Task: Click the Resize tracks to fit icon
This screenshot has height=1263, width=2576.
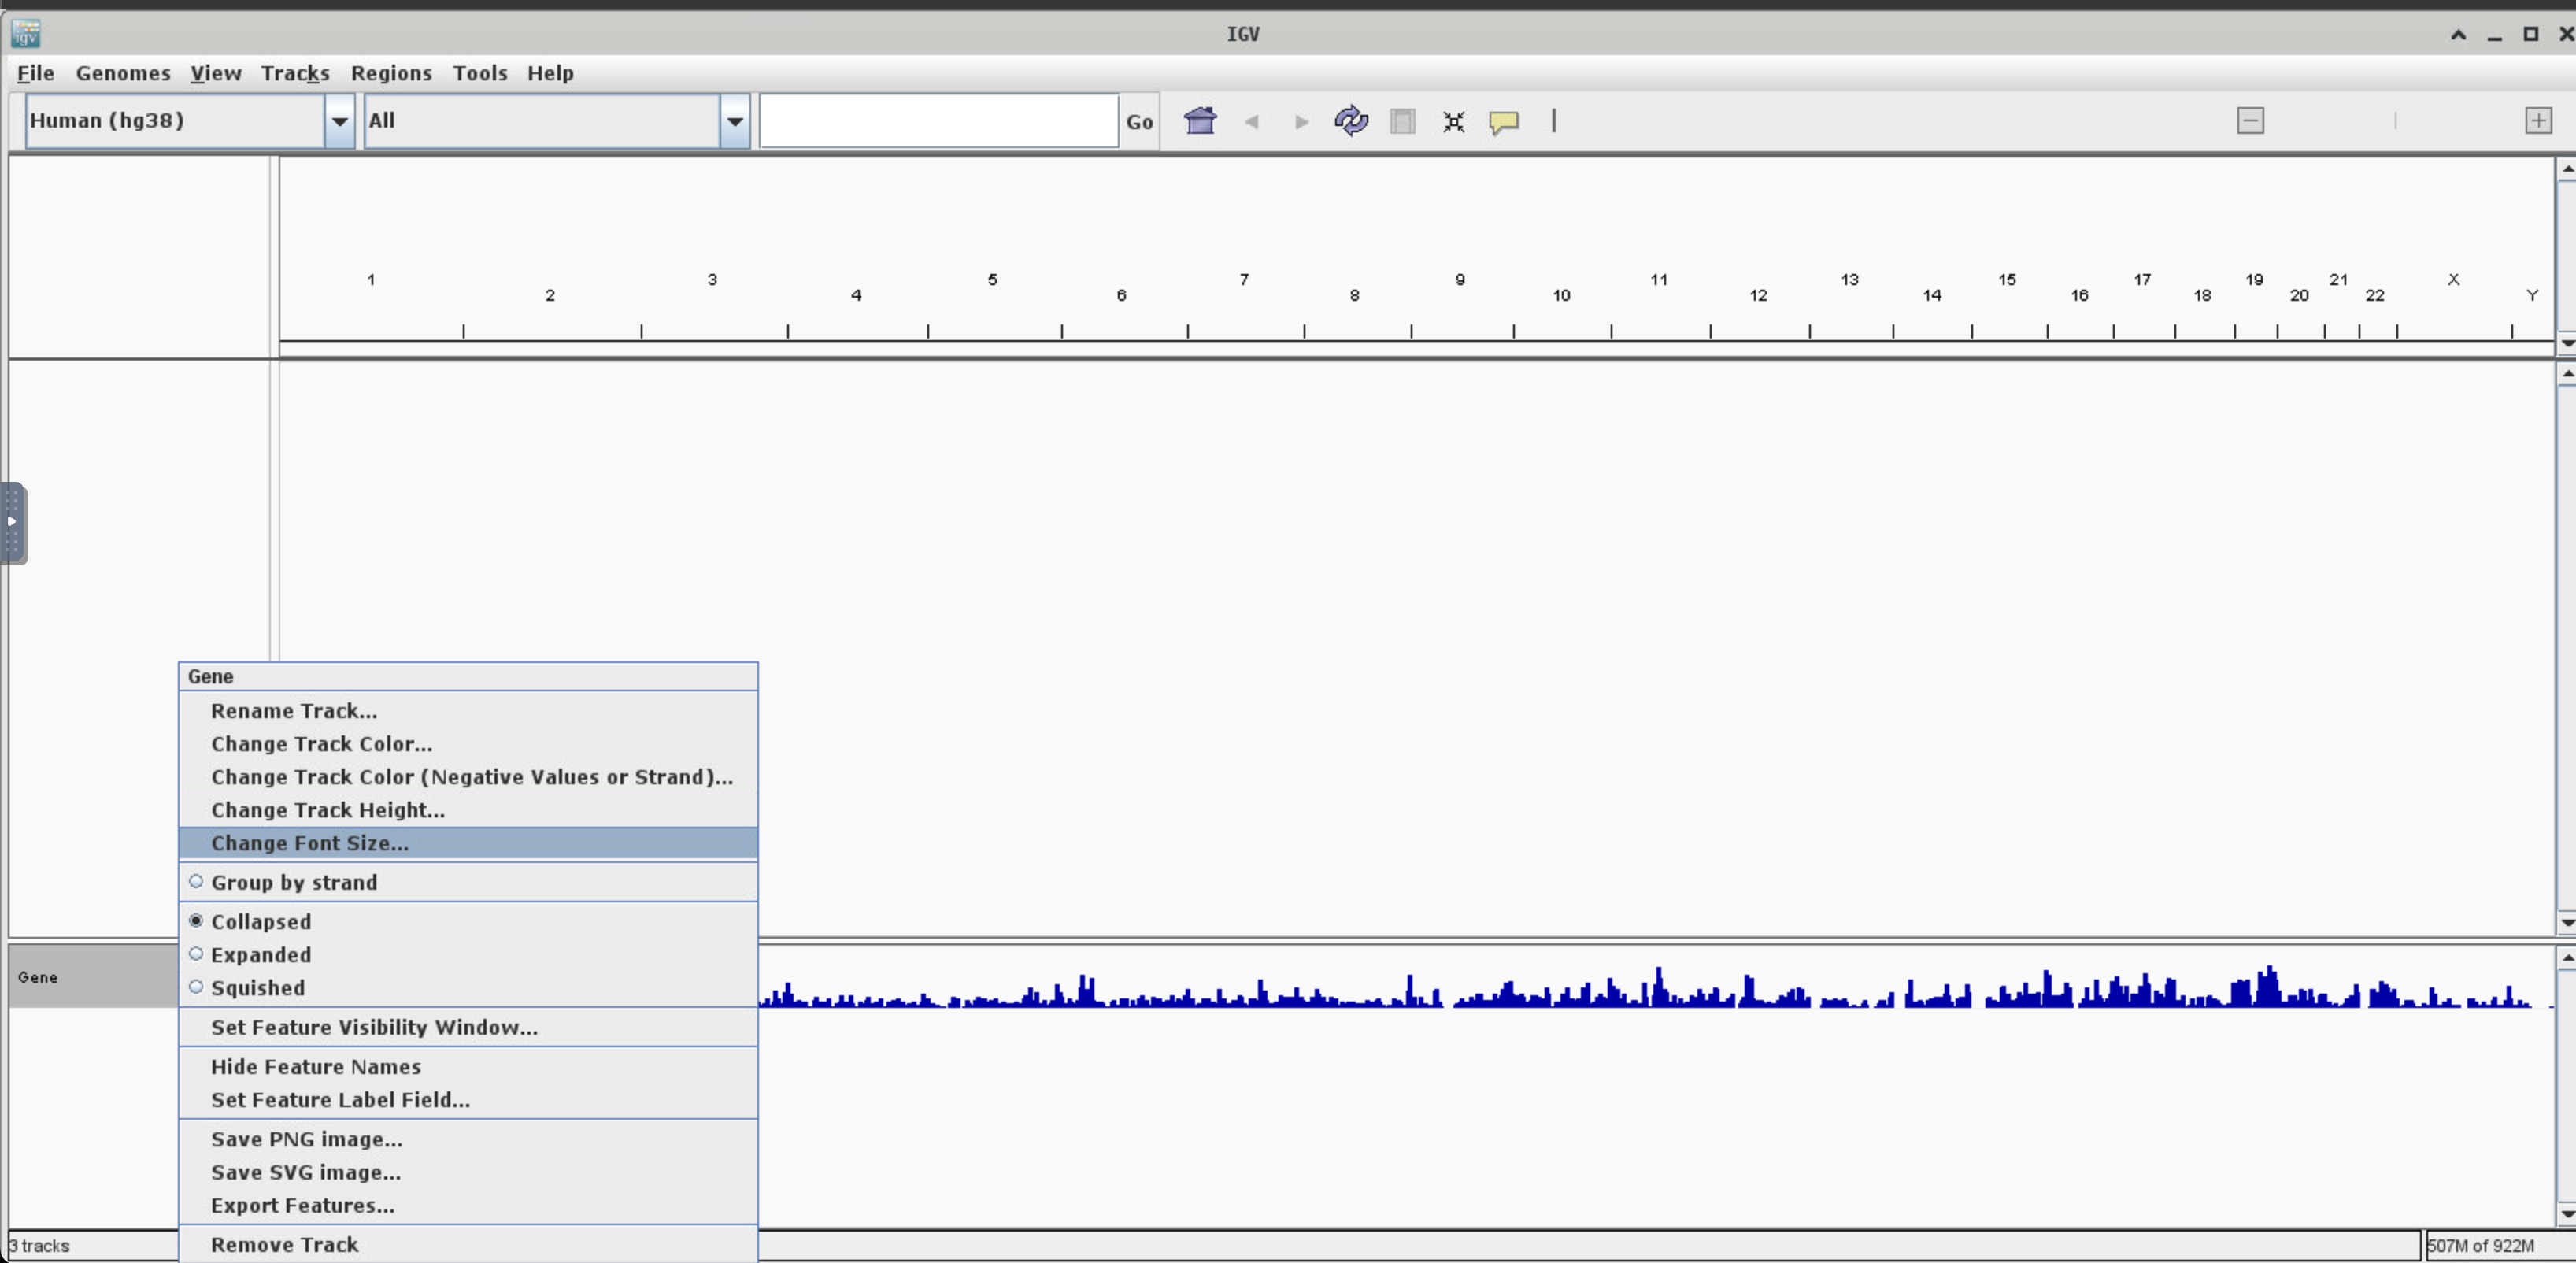Action: 1454,122
